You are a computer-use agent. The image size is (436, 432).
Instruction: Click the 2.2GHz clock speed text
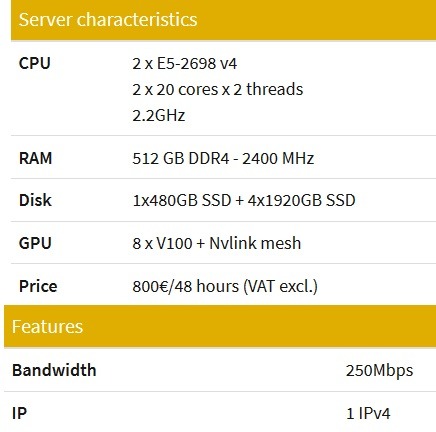(x=159, y=115)
